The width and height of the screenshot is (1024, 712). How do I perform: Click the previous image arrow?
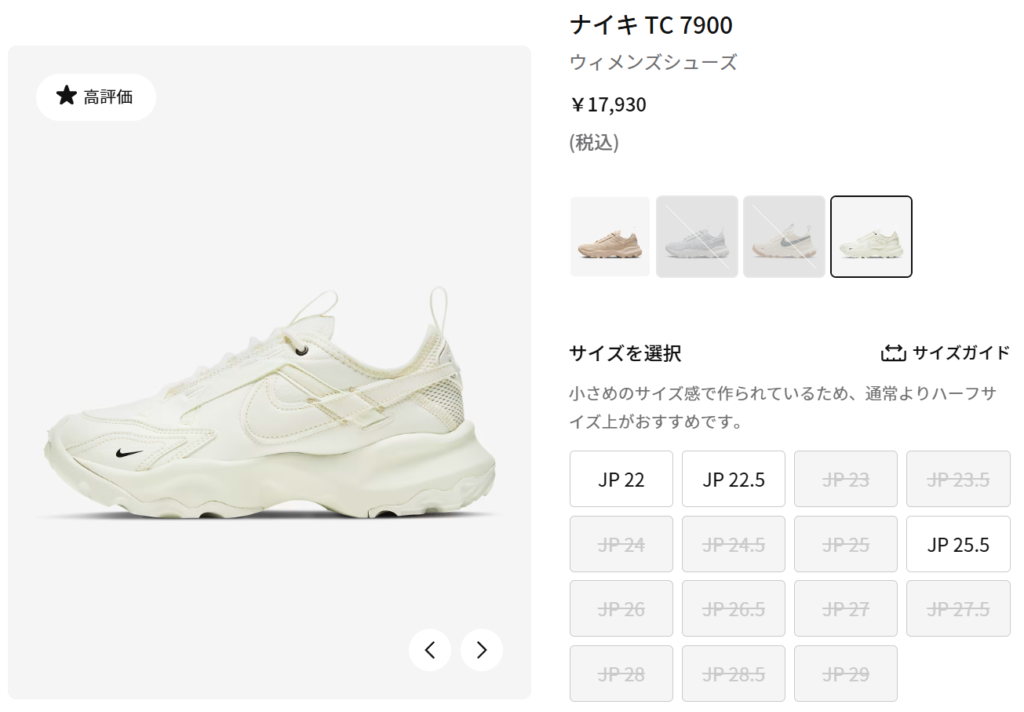pos(430,650)
